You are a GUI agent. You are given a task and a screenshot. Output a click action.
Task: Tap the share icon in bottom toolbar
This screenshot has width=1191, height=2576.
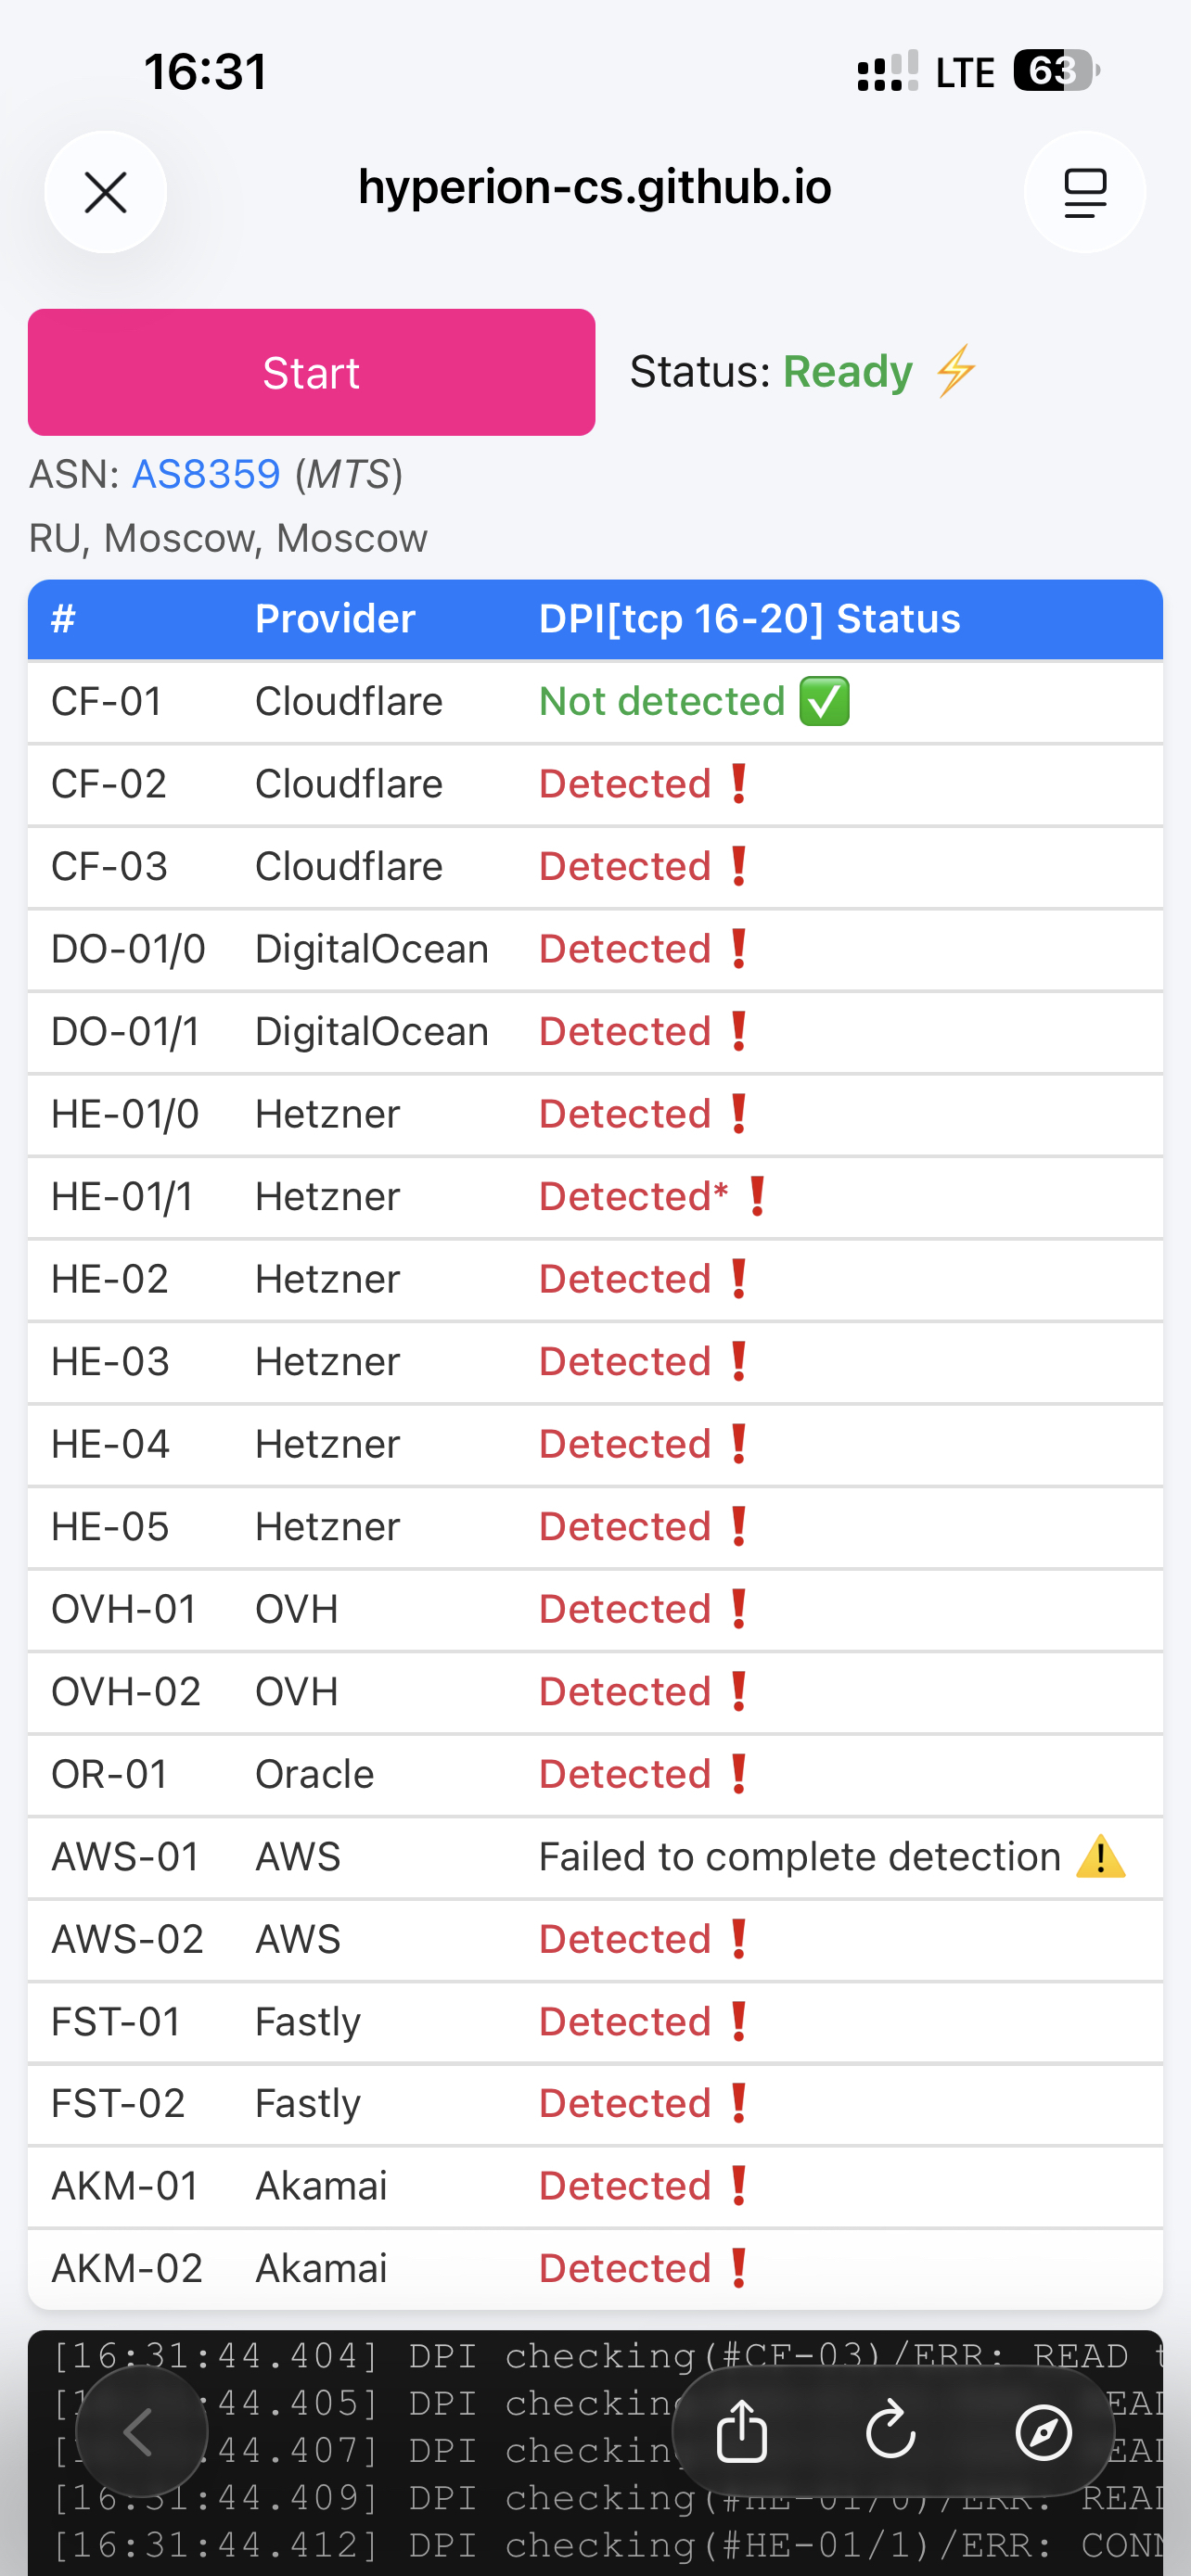(x=742, y=2432)
